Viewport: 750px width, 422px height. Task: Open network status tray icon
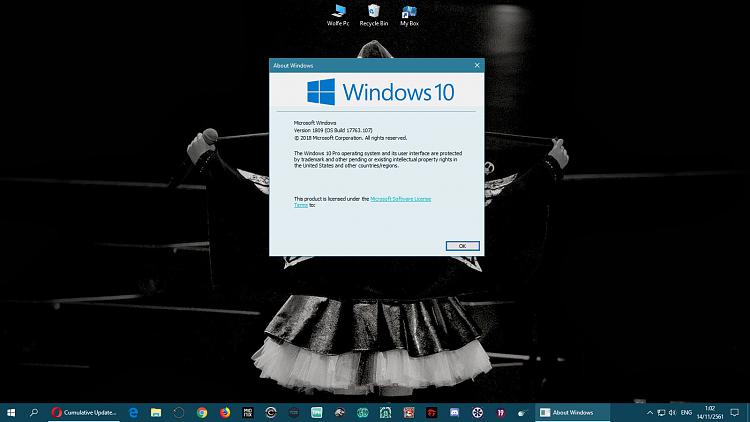click(x=661, y=412)
